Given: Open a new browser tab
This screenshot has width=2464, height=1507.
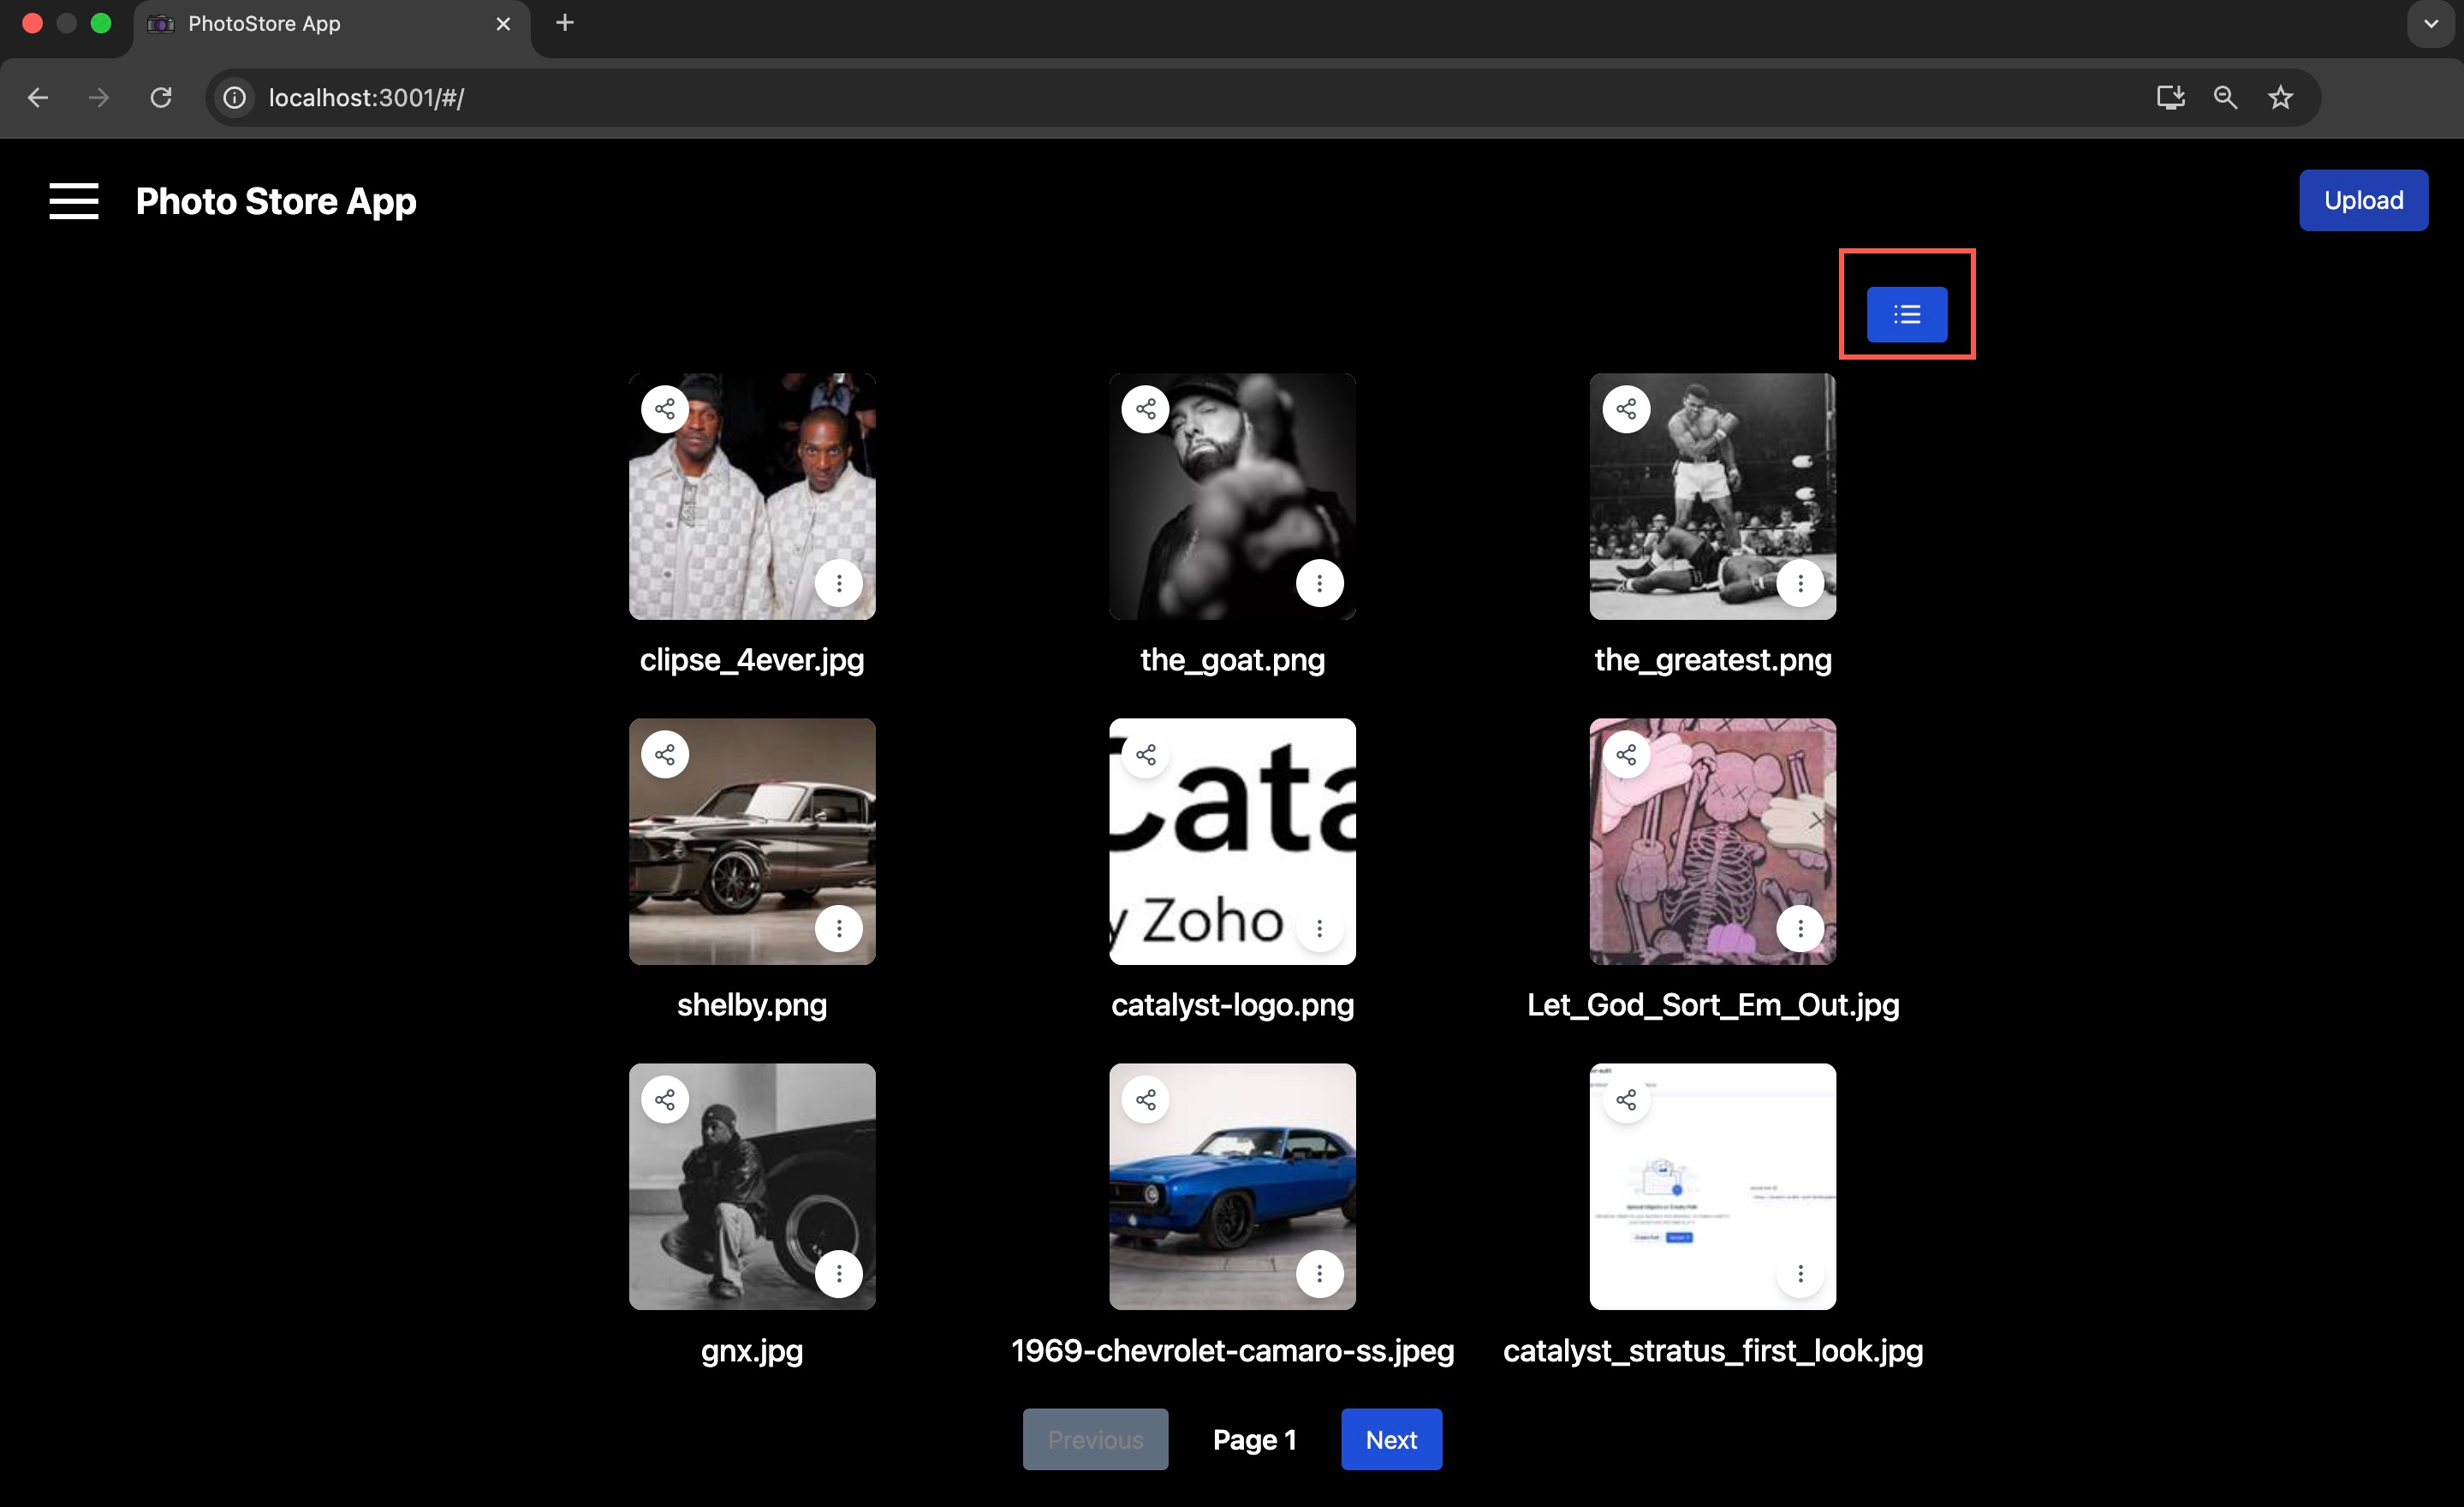Looking at the screenshot, I should (x=565, y=23).
